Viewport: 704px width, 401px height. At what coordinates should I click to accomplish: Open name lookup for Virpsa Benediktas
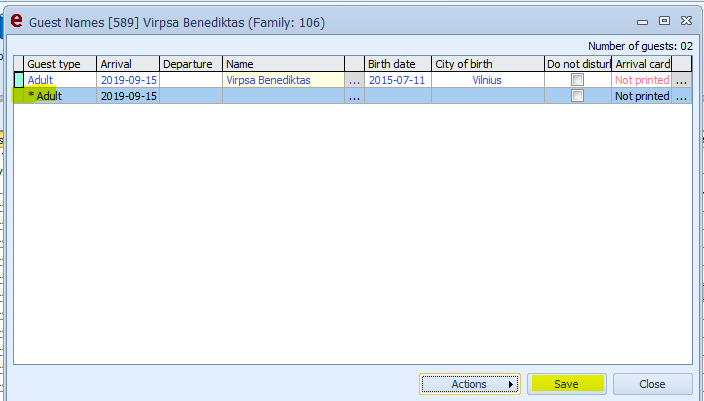(354, 80)
